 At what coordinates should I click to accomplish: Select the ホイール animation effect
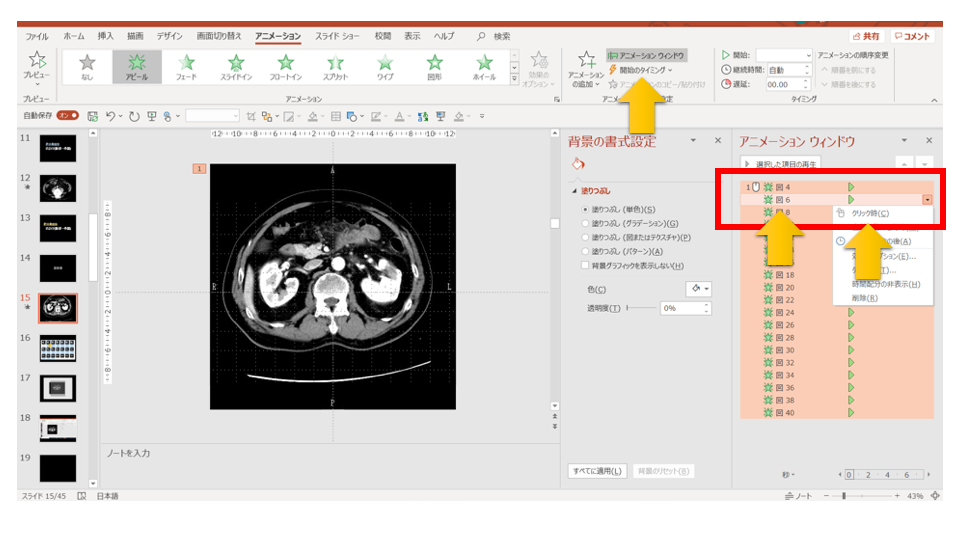click(x=484, y=66)
